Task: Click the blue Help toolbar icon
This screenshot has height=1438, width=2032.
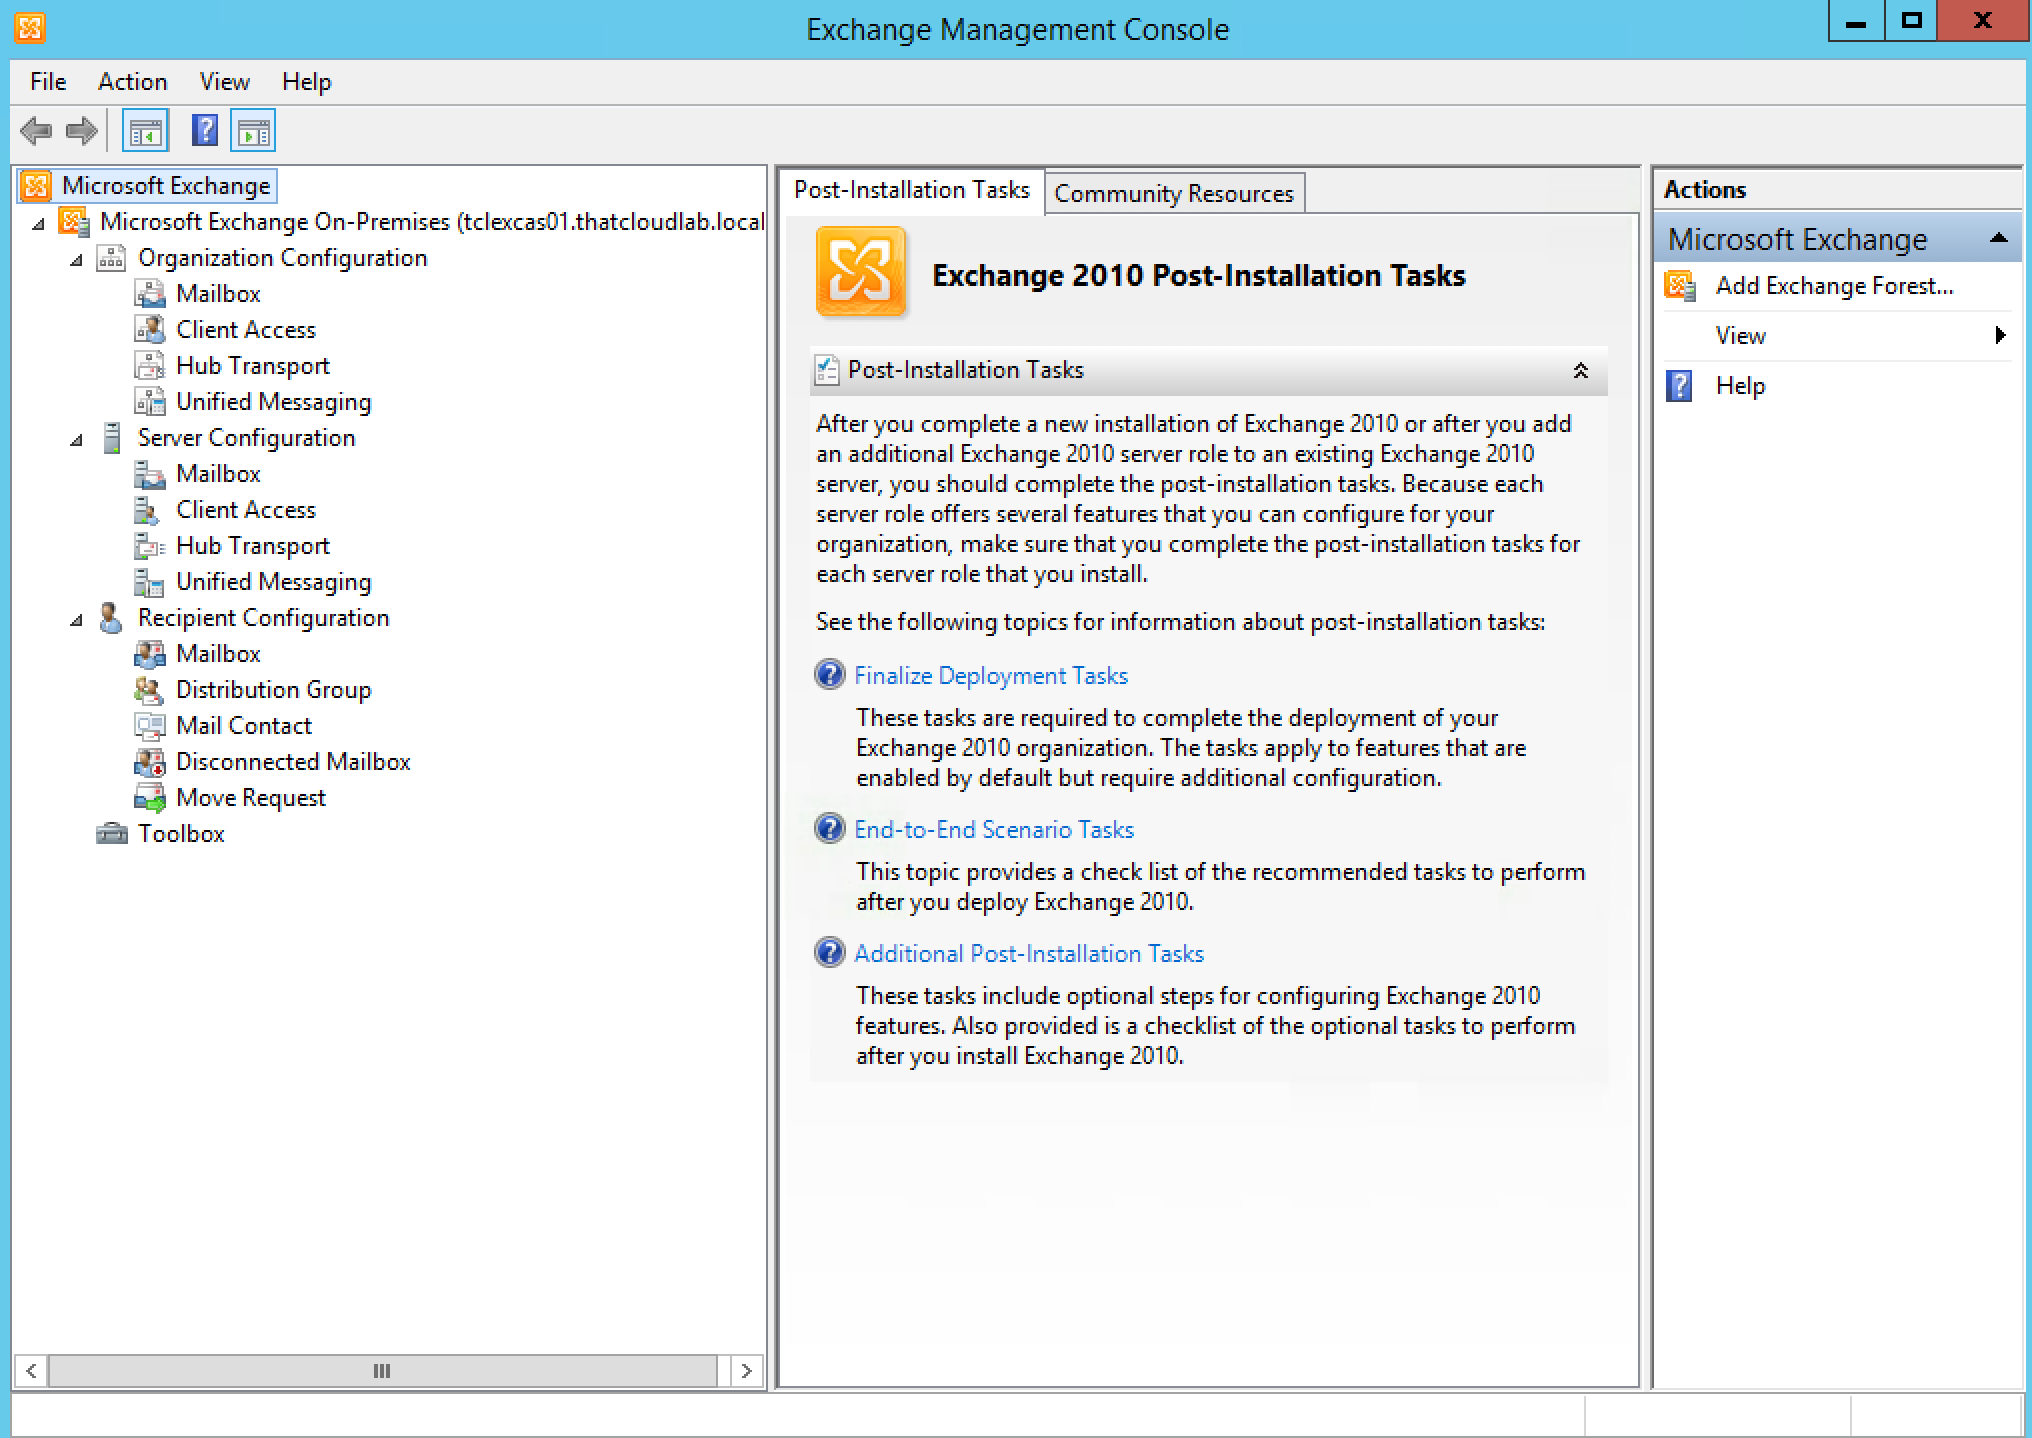Action: click(x=205, y=131)
